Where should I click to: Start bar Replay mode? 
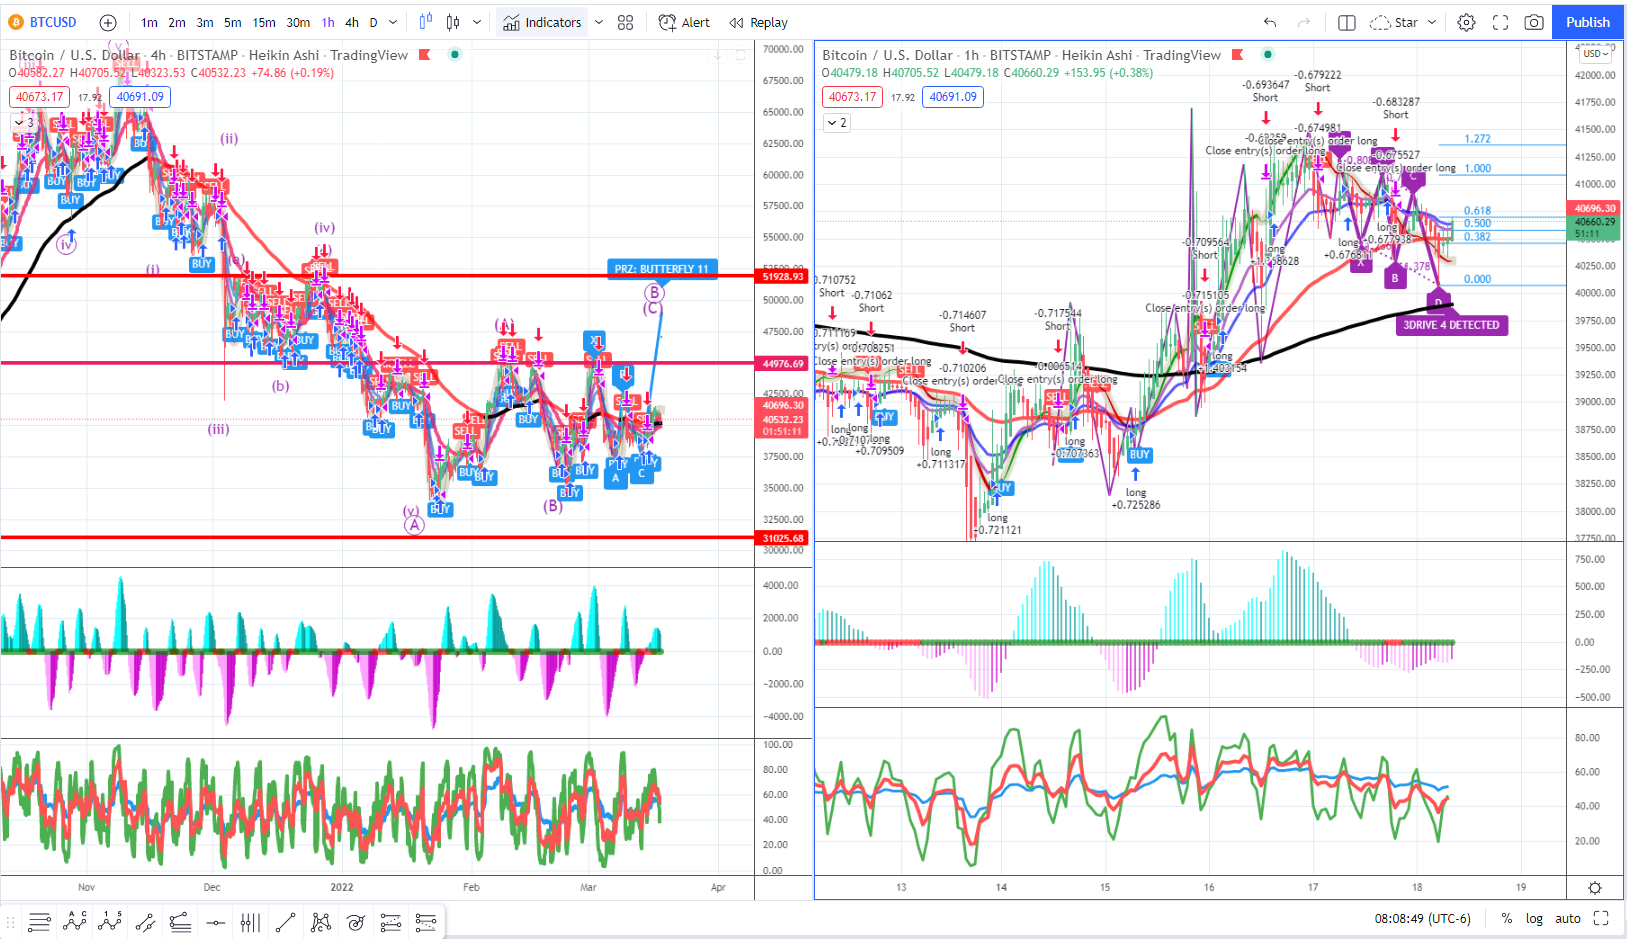pos(759,22)
